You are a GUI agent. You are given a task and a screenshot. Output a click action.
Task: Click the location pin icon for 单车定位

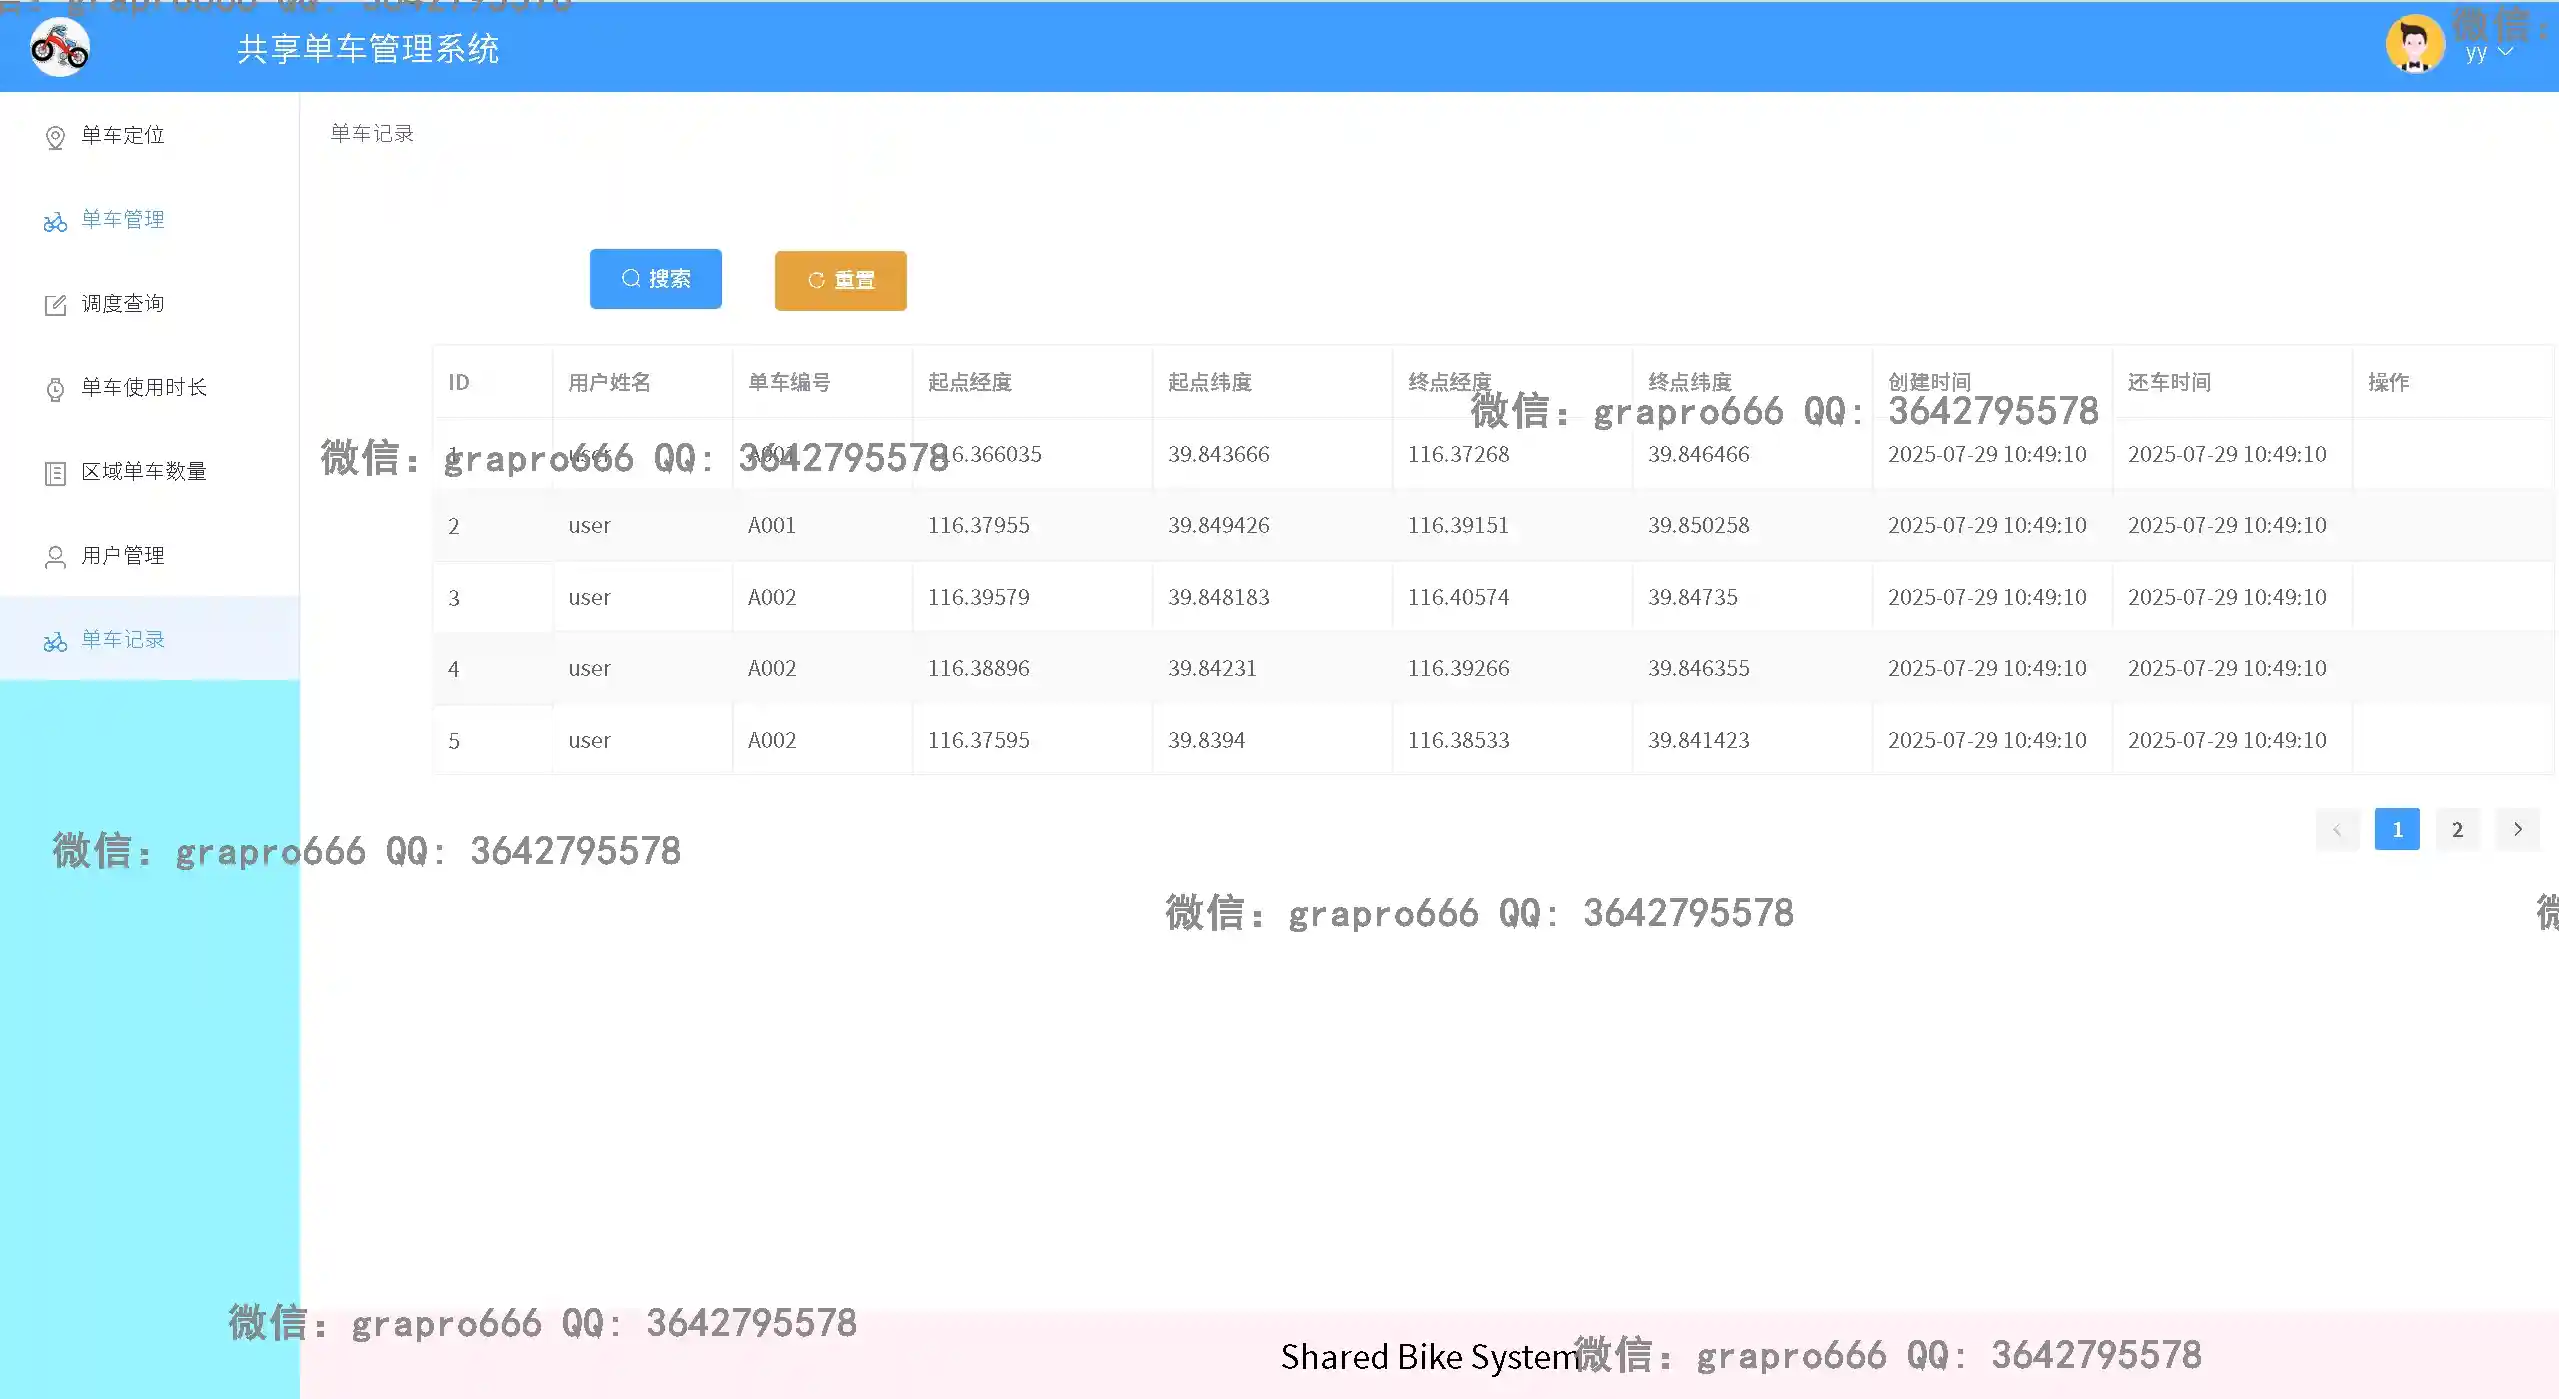(55, 137)
